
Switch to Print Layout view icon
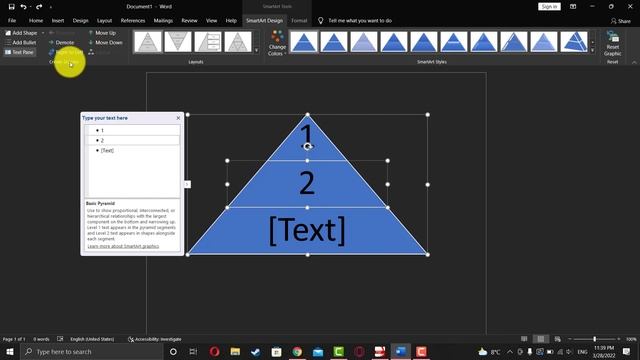(541, 339)
